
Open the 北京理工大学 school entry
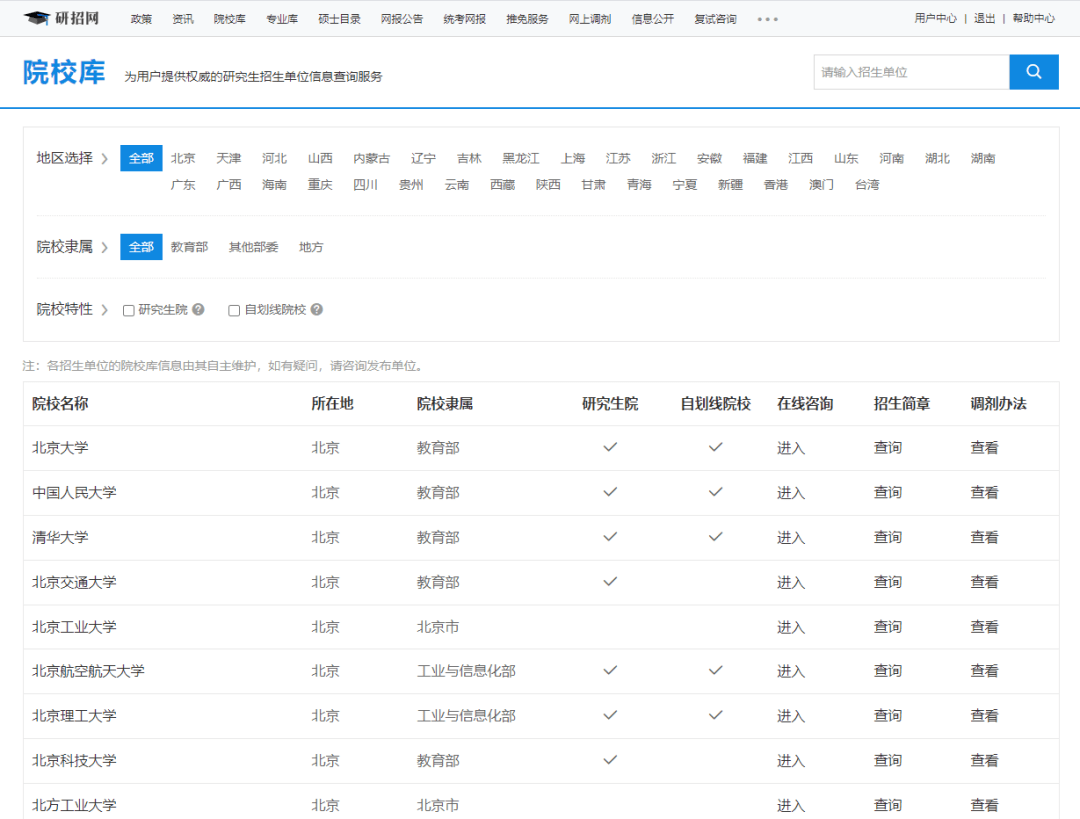(x=74, y=716)
